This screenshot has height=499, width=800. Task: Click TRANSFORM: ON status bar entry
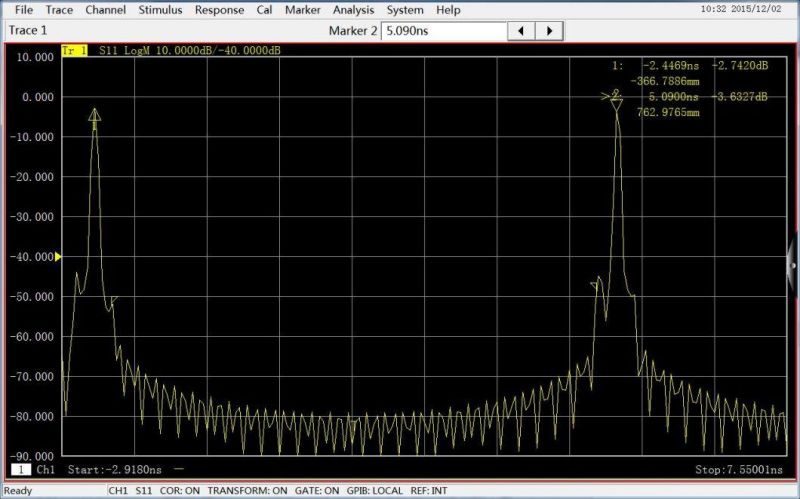[247, 491]
